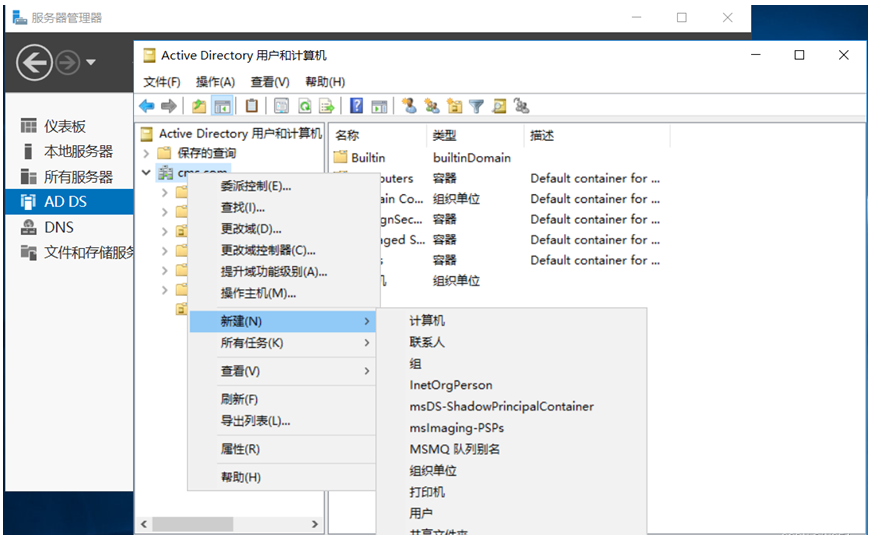Click the magnifier Find objects toolbar icon
Image resolution: width=878 pixels, height=535 pixels.
[499, 106]
